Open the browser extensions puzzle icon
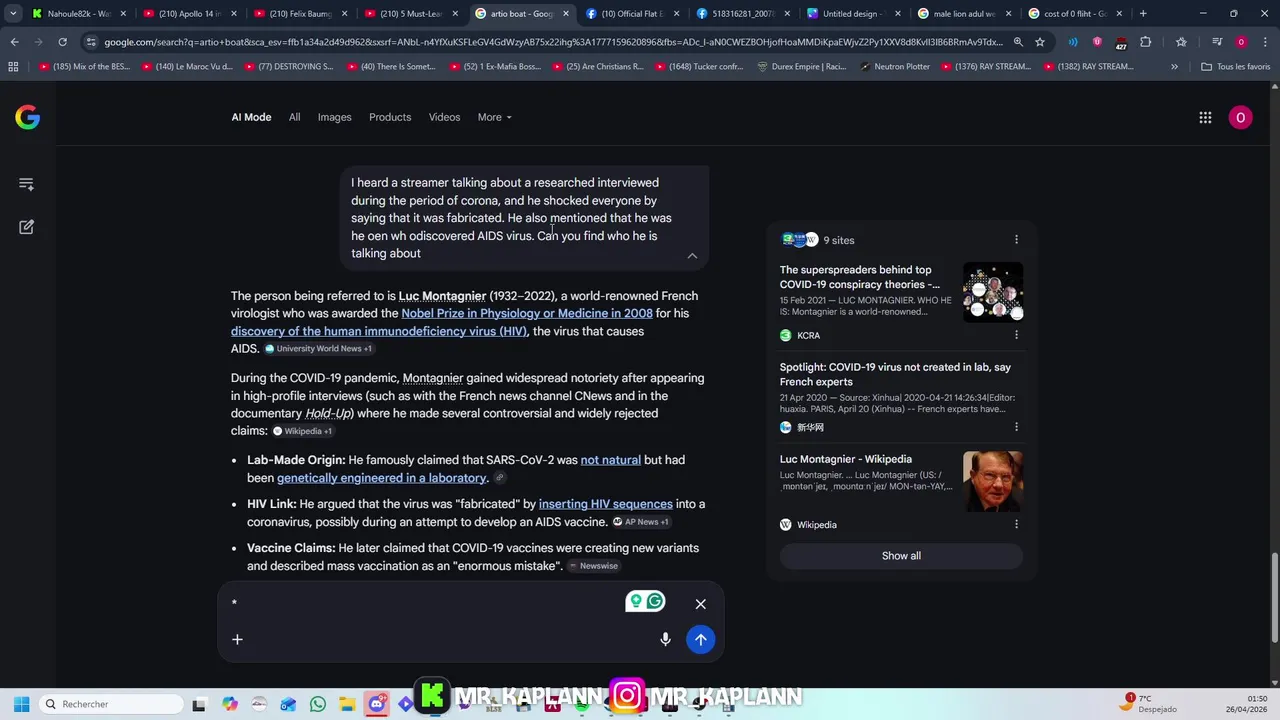This screenshot has width=1280, height=720. [1145, 42]
